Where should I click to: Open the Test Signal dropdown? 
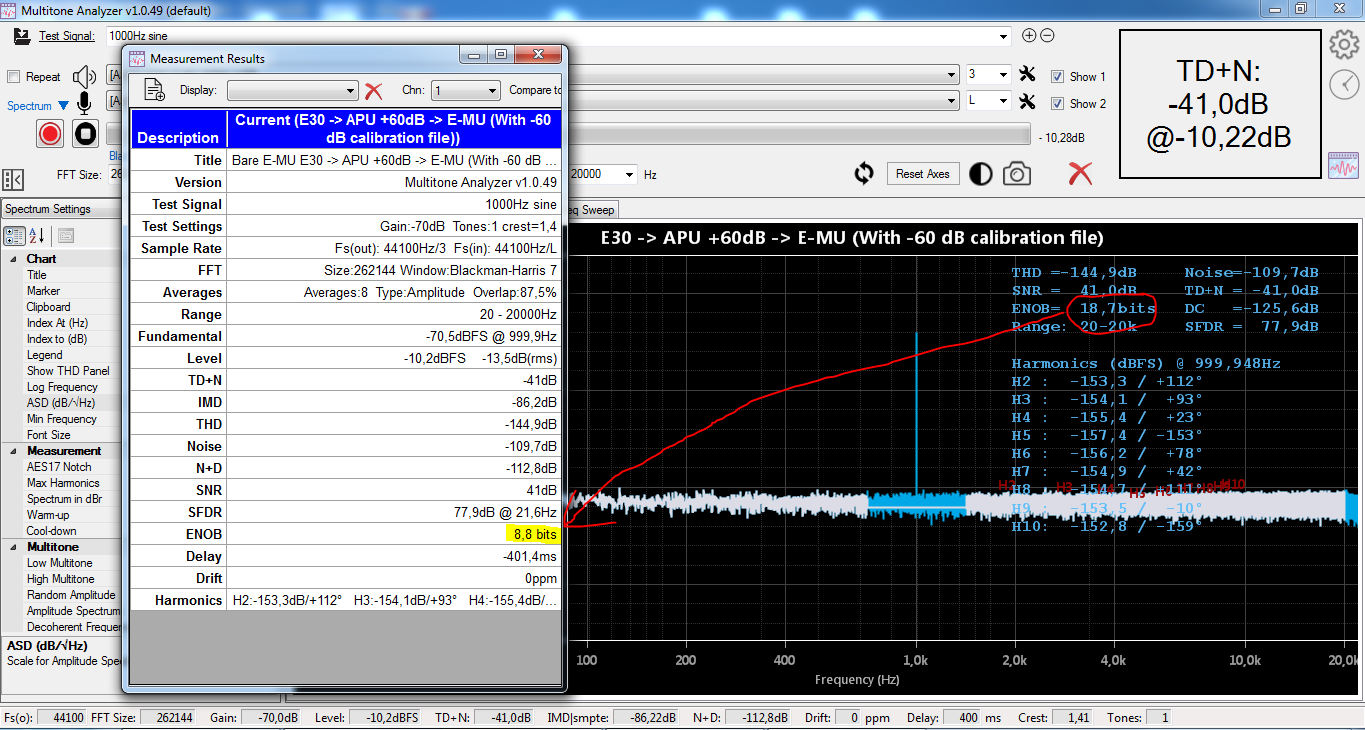[x=1004, y=36]
